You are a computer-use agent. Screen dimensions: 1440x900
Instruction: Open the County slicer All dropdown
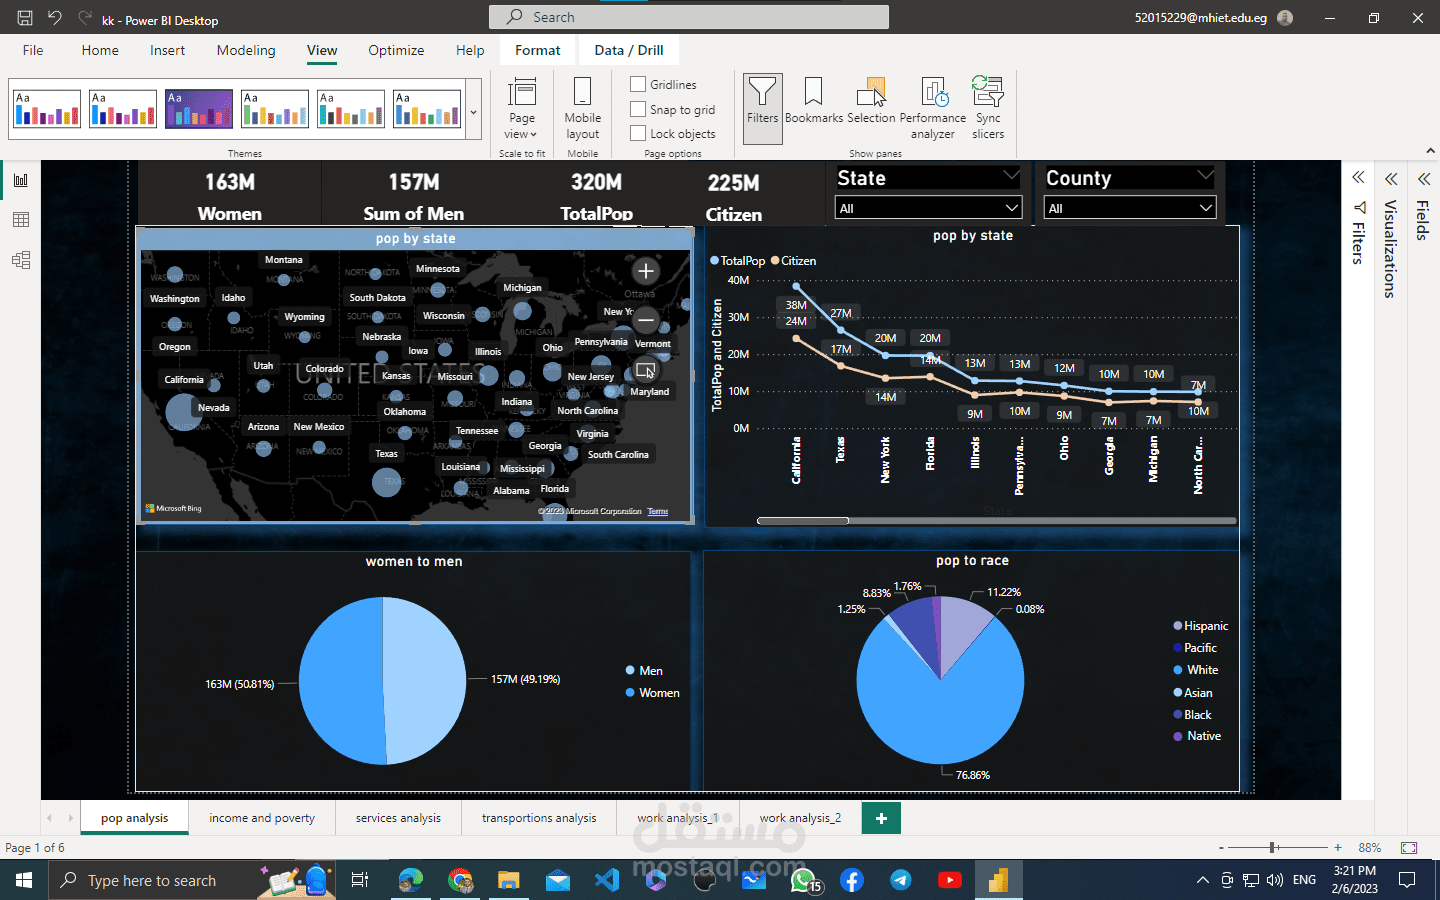pos(1130,208)
